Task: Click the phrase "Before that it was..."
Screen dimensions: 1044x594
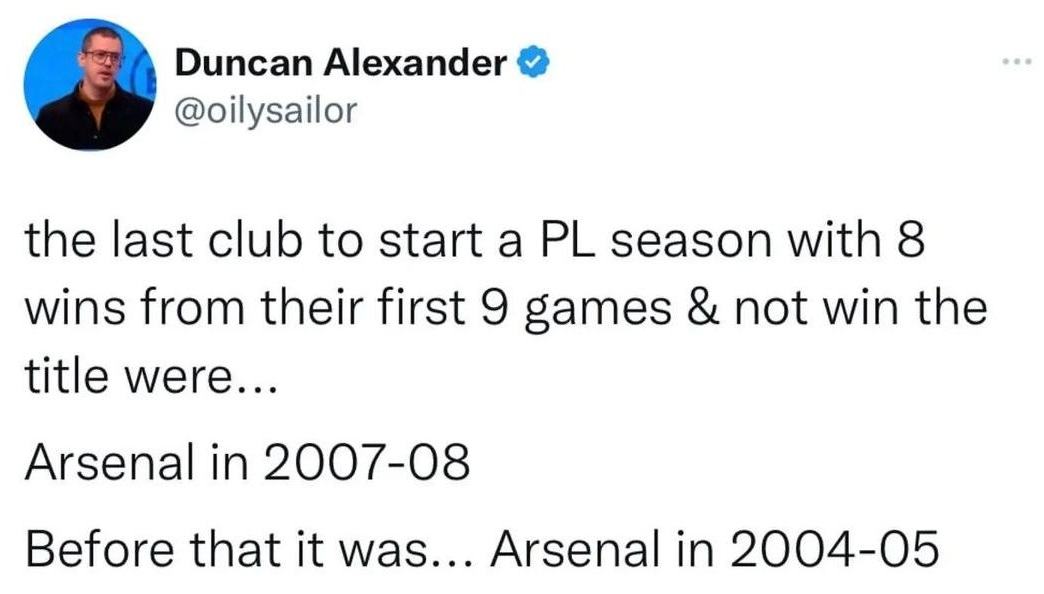Action: tap(250, 549)
